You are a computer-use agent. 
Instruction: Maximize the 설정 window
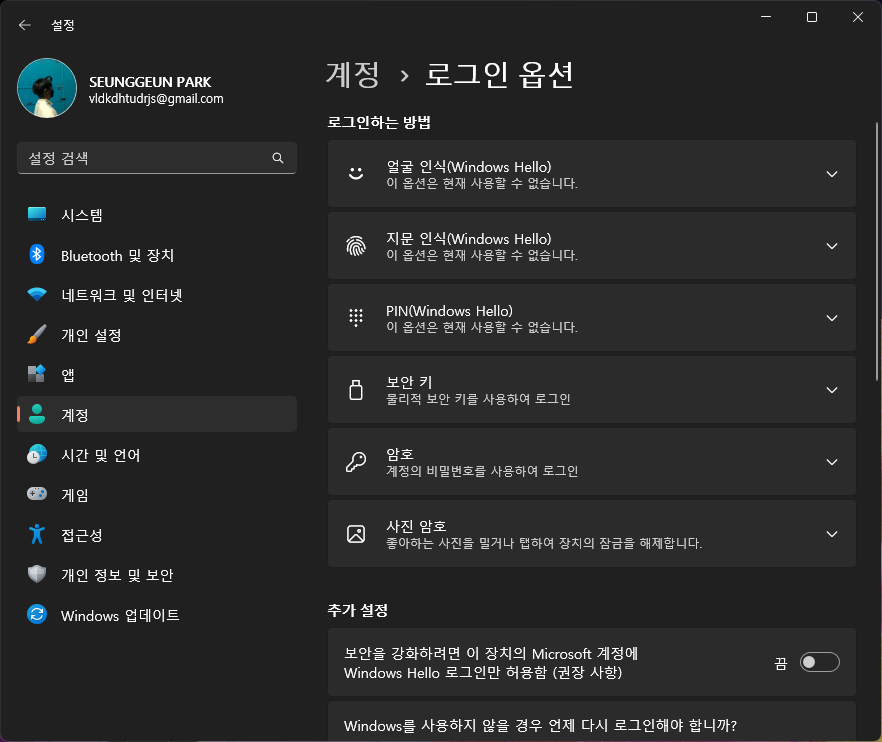(x=812, y=17)
